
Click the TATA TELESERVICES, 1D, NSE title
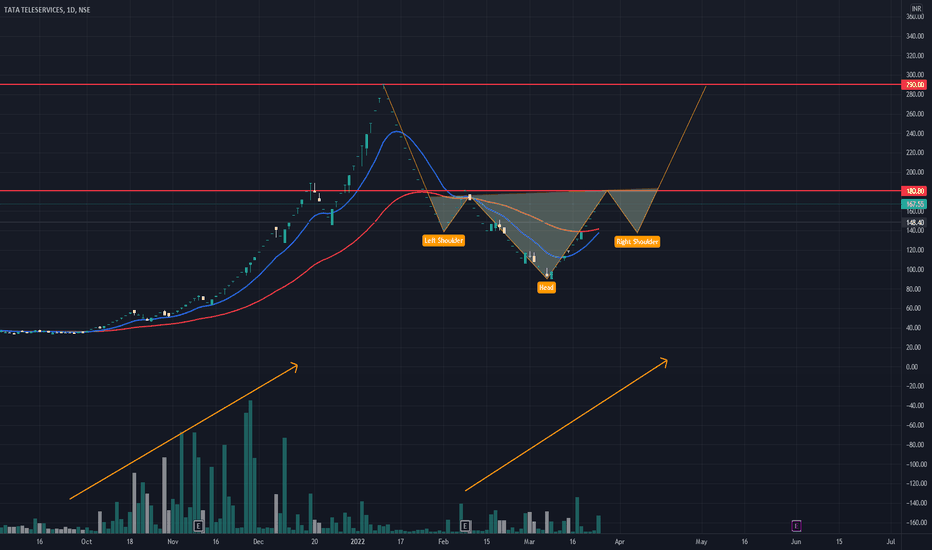click(x=47, y=10)
